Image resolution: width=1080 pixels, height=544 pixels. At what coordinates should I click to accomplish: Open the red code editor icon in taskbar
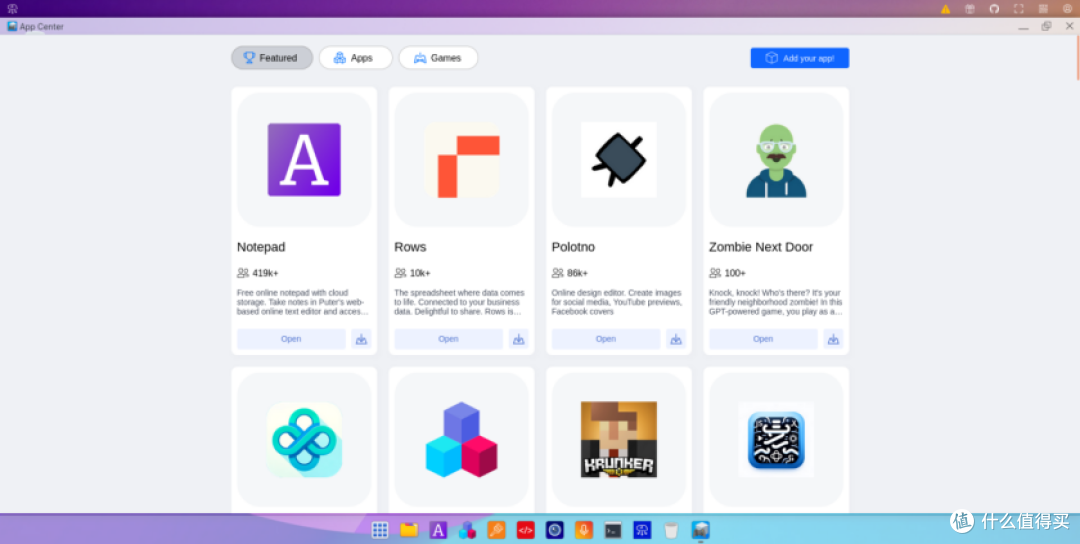pos(526,530)
